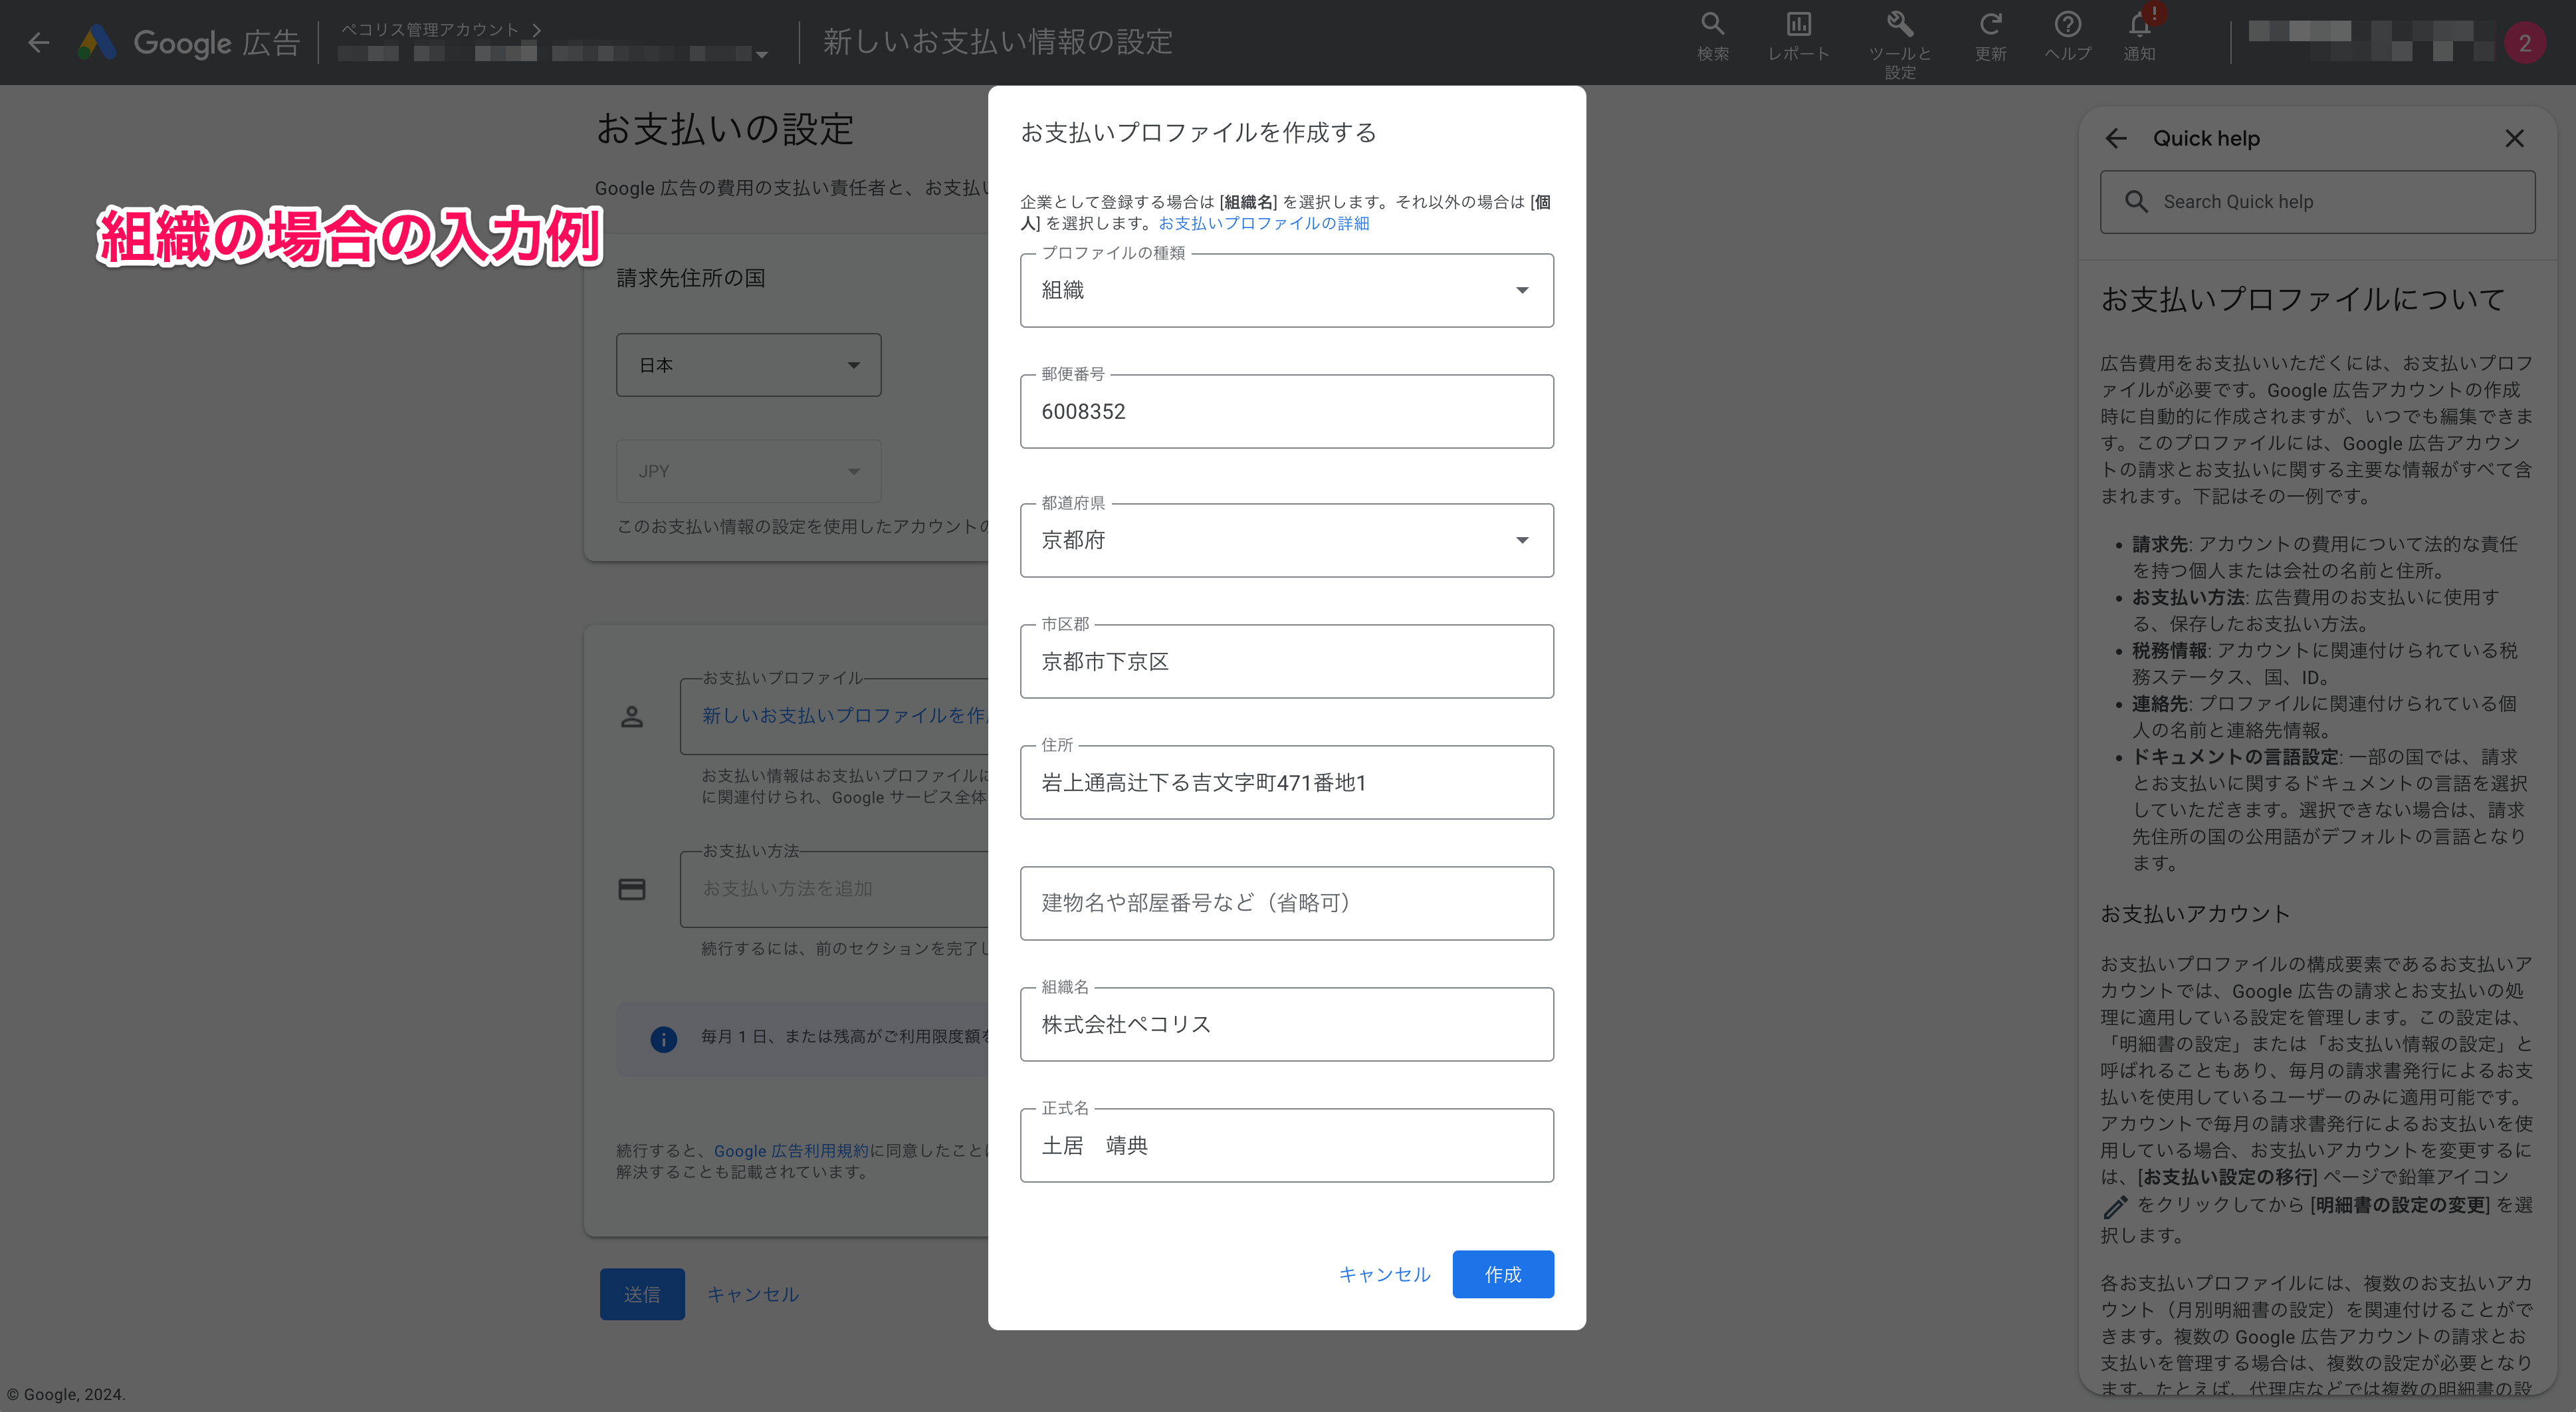
Task: Click the 建物名や部屋番号など optional field
Action: click(x=1286, y=903)
